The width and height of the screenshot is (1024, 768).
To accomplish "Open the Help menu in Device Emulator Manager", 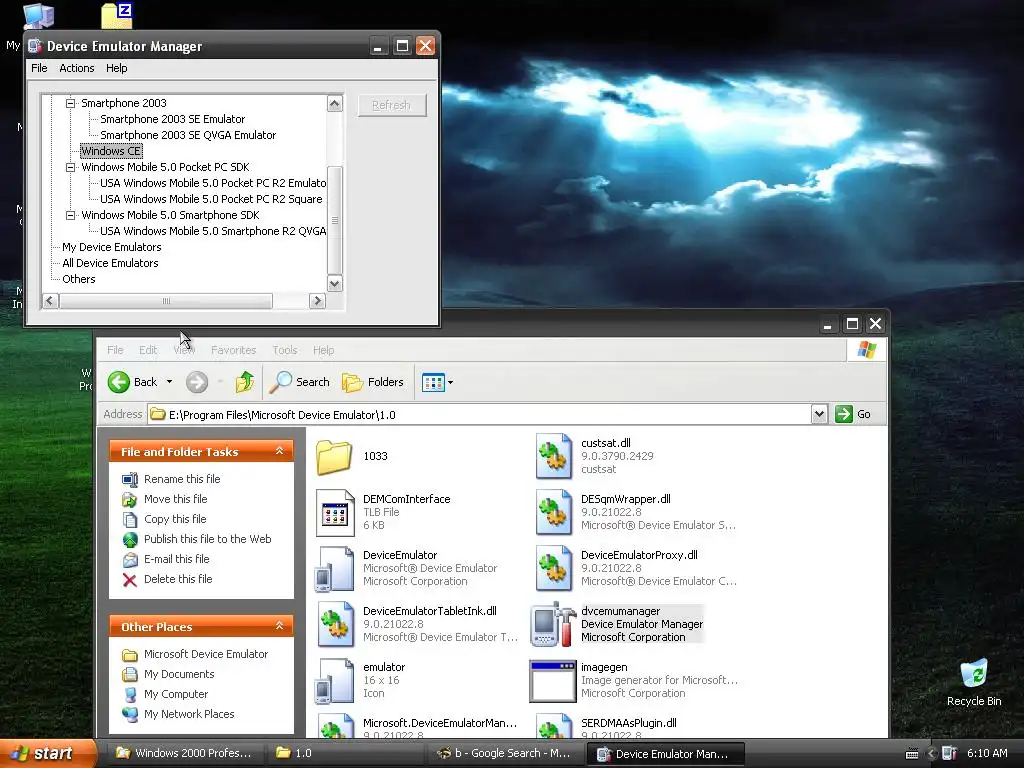I will point(117,68).
